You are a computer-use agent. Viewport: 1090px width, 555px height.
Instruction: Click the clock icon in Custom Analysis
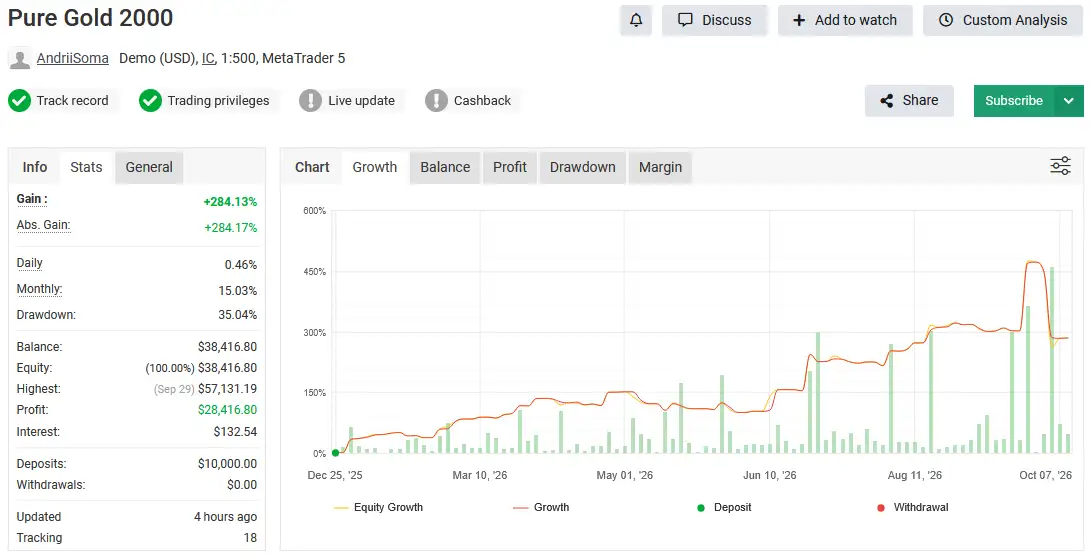pos(946,20)
